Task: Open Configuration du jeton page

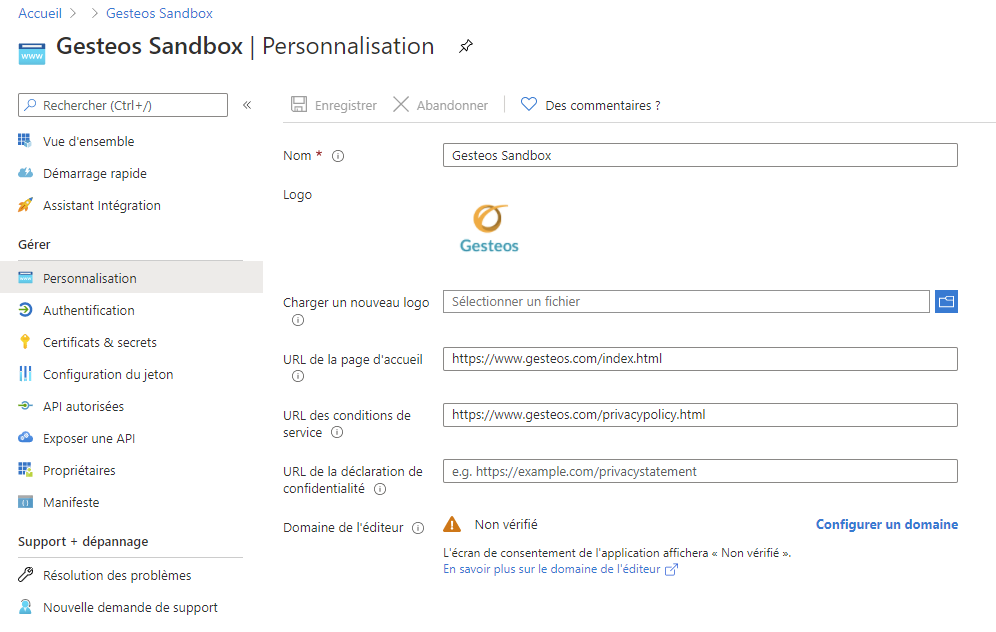Action: [107, 375]
